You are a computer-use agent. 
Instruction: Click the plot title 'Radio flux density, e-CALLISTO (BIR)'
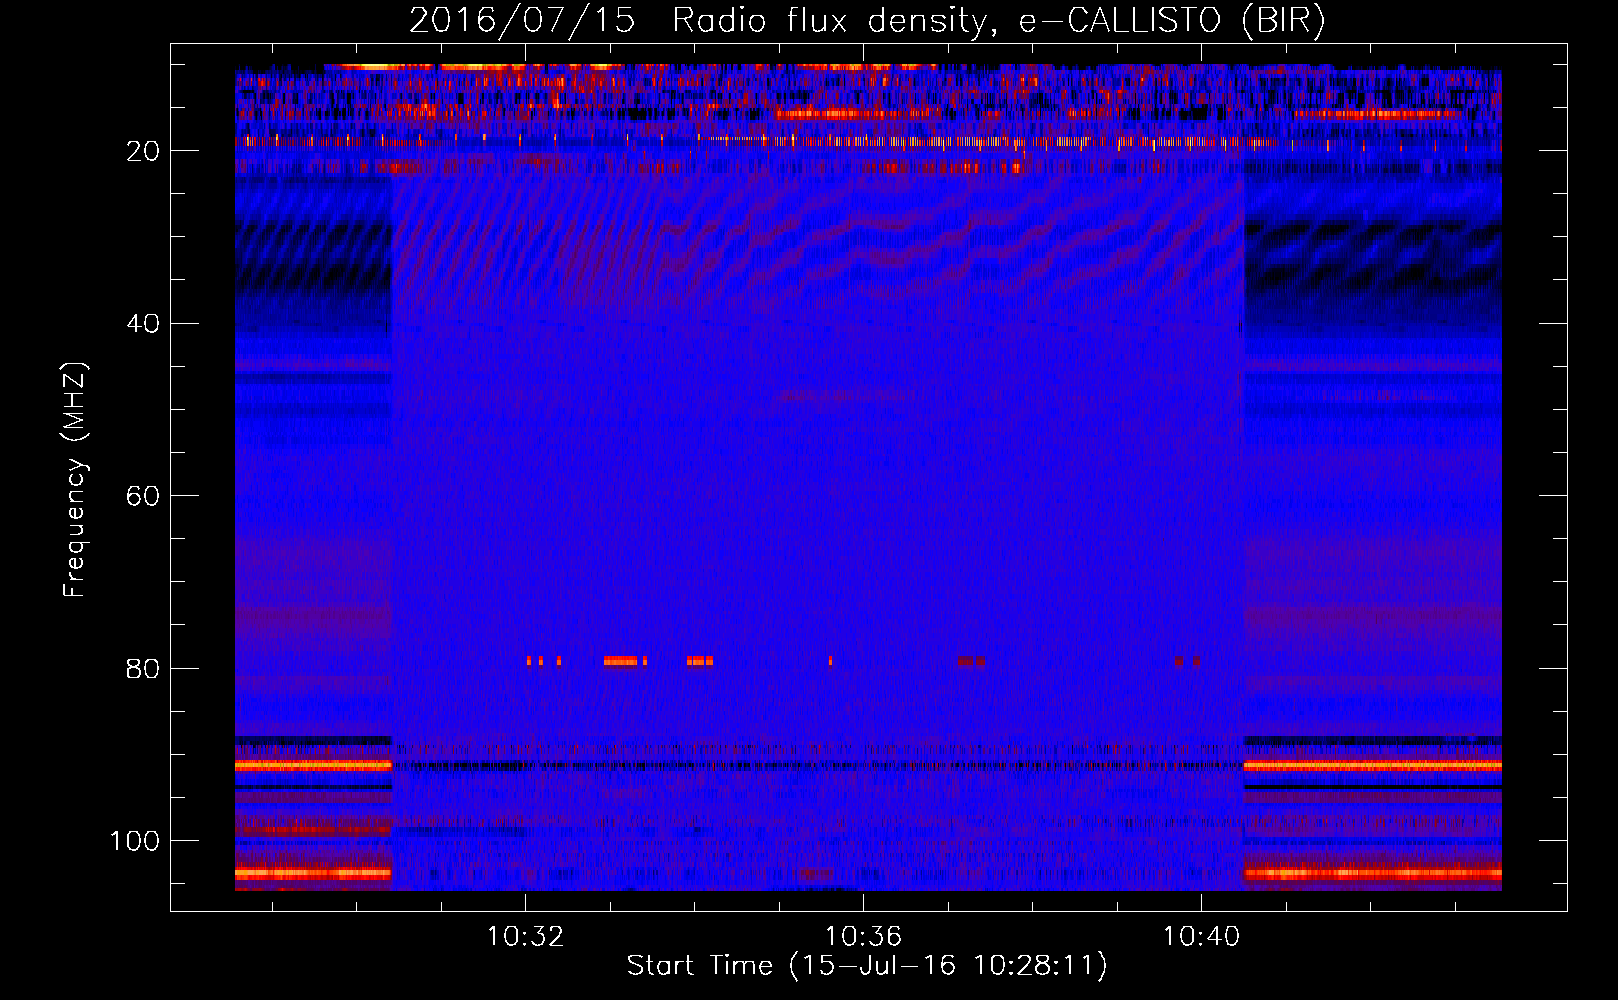[x=999, y=20]
